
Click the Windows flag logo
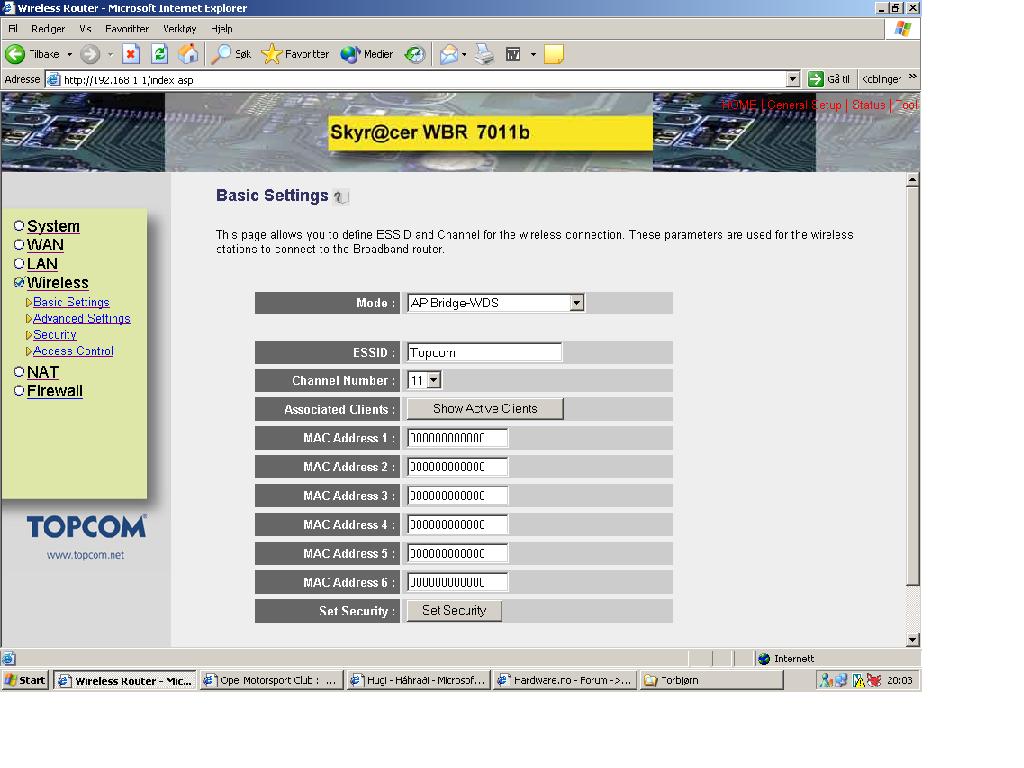[903, 29]
